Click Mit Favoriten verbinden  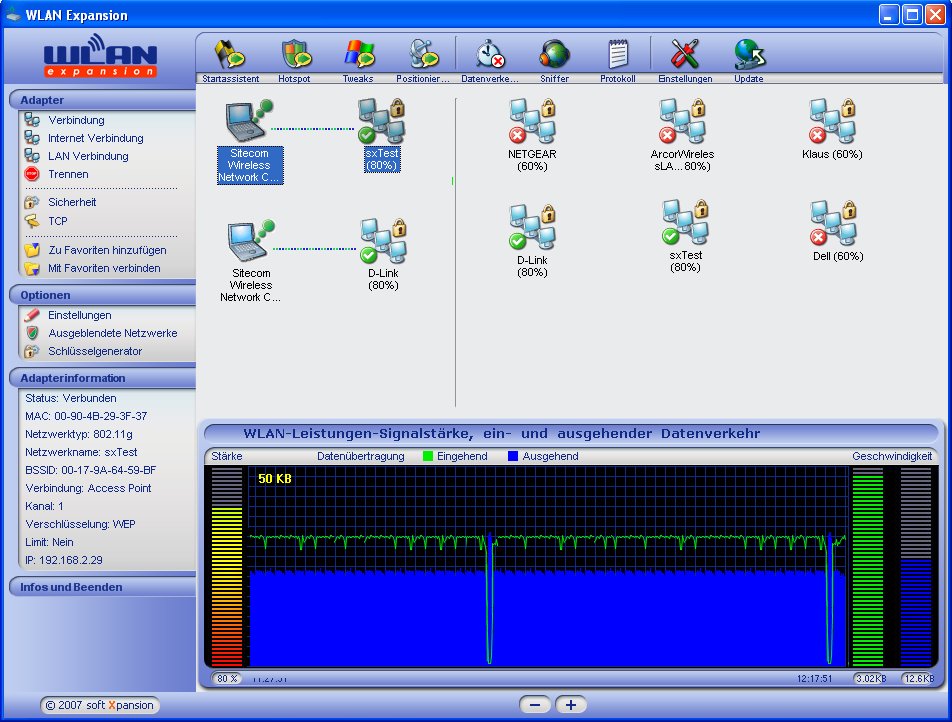click(104, 268)
